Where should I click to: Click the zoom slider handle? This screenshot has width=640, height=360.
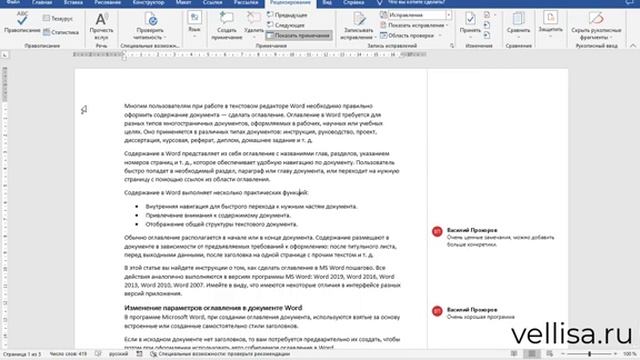(x=589, y=354)
